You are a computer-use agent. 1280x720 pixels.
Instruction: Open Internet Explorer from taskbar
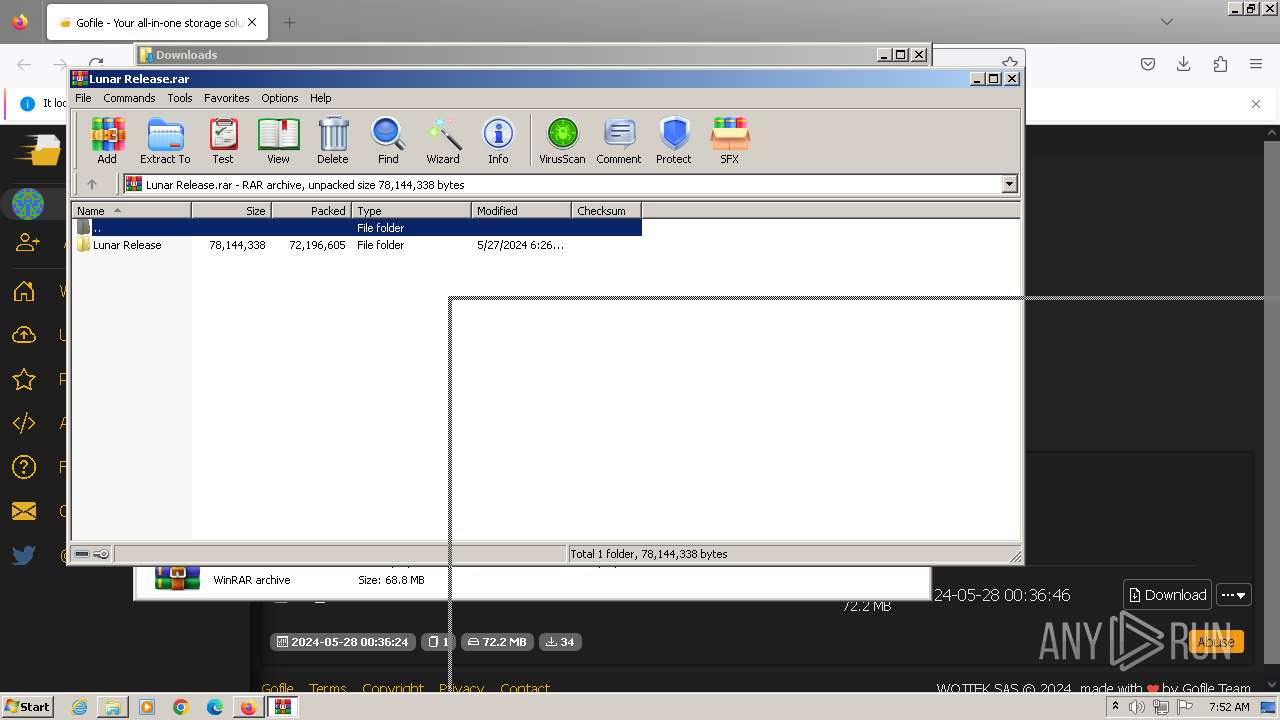(x=79, y=707)
